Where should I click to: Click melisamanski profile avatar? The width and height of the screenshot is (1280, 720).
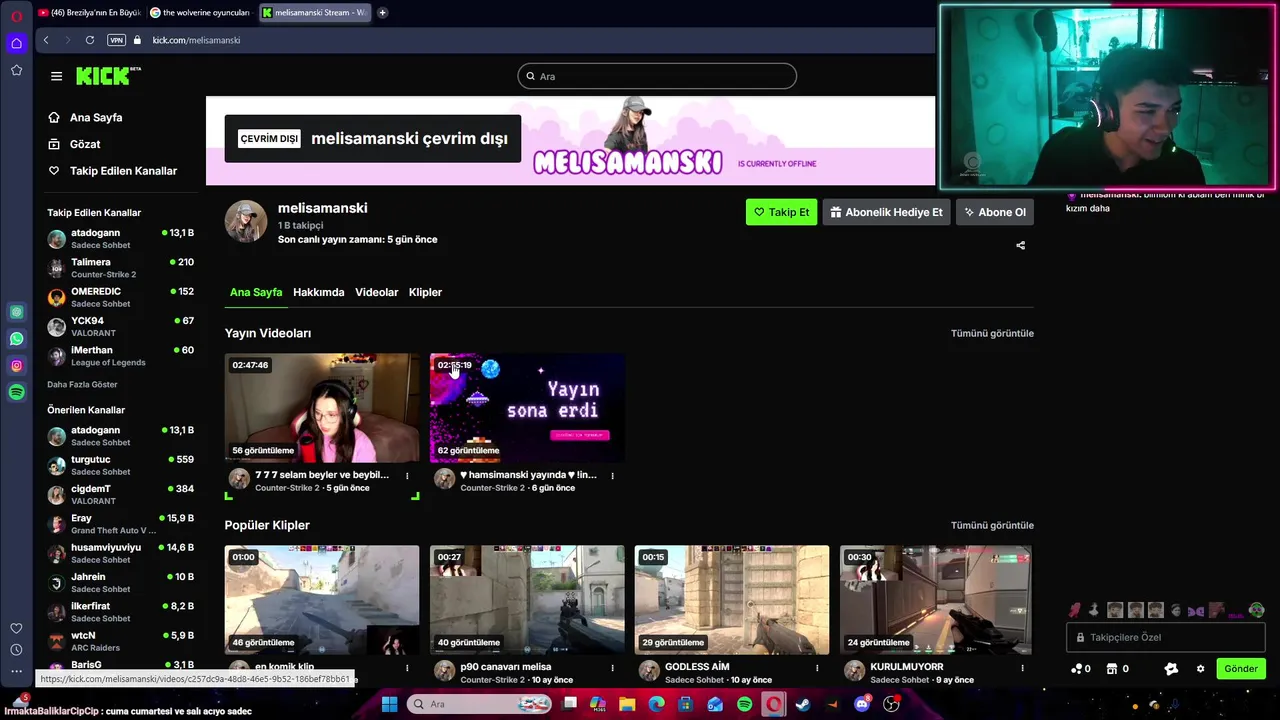(x=246, y=221)
